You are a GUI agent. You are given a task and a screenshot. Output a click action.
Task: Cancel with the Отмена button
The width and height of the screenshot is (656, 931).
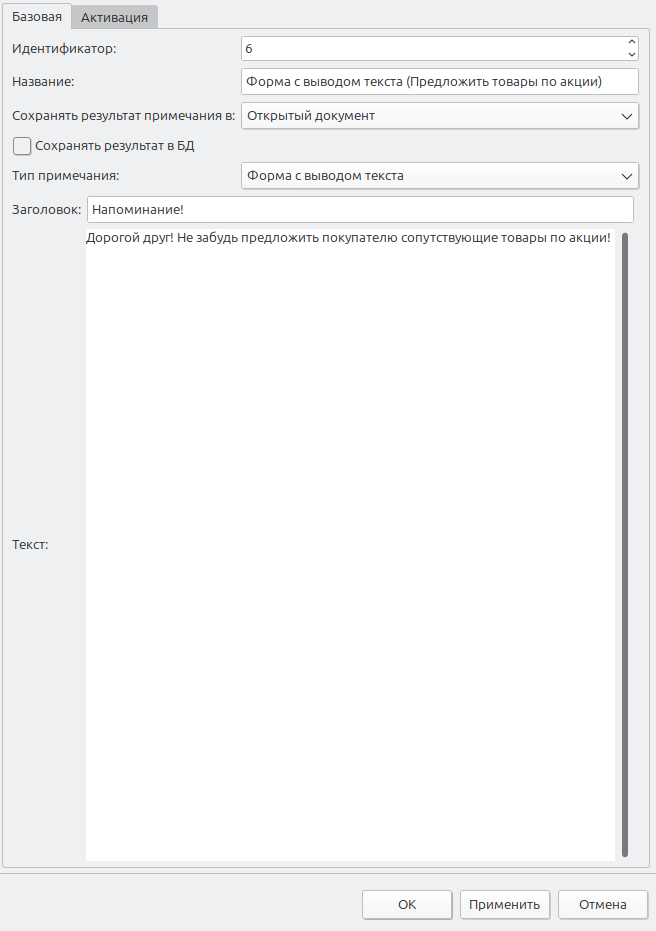point(602,904)
